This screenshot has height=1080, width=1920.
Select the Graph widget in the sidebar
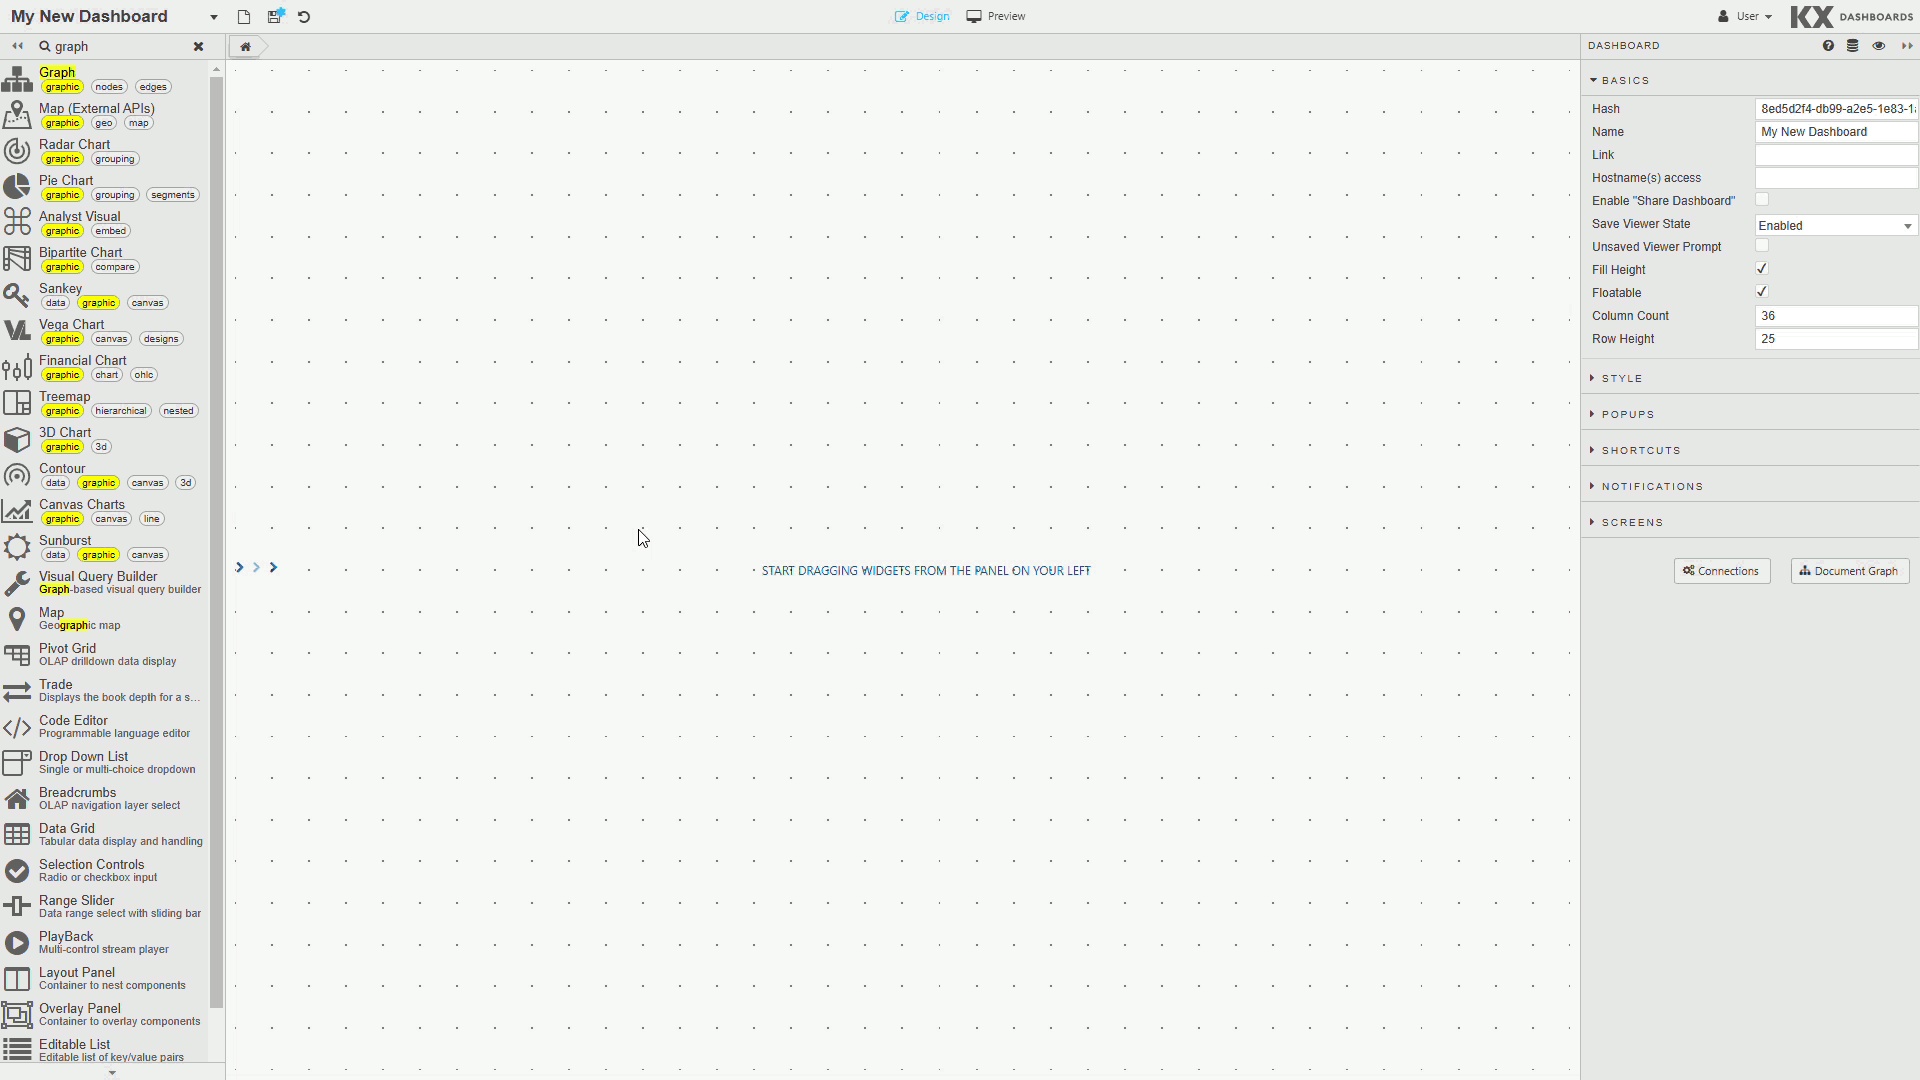point(57,72)
